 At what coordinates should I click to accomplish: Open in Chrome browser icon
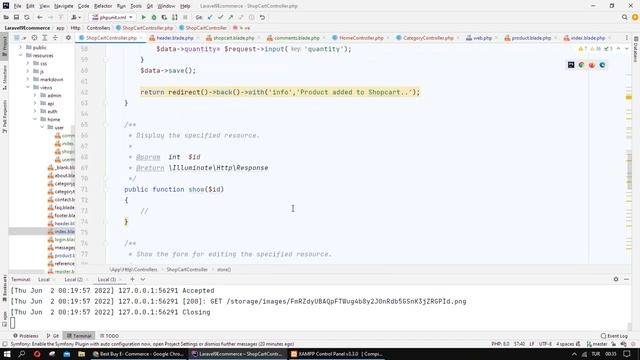click(581, 65)
